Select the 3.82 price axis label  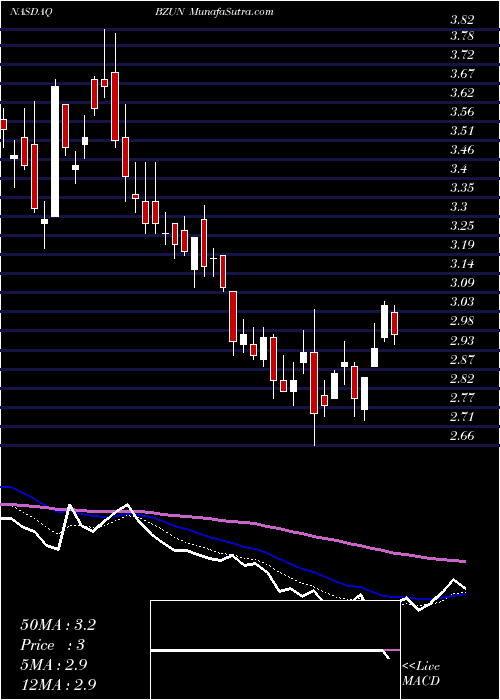pos(462,20)
